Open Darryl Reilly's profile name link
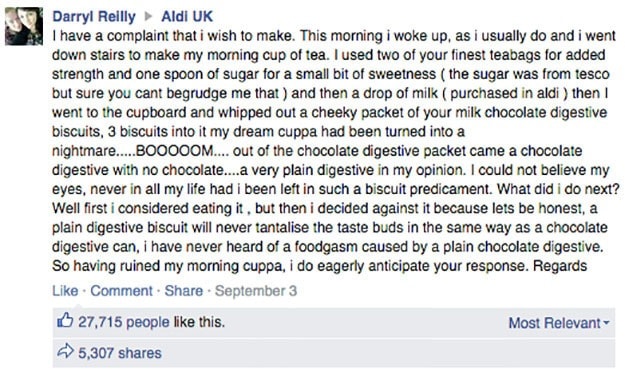Viewport: 625px width, 369px height. pos(94,16)
